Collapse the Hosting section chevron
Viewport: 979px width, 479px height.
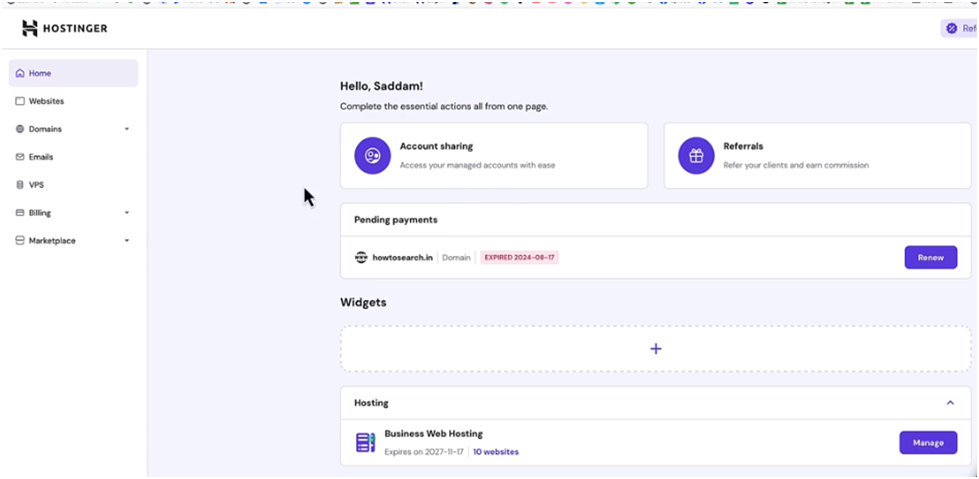click(x=950, y=403)
